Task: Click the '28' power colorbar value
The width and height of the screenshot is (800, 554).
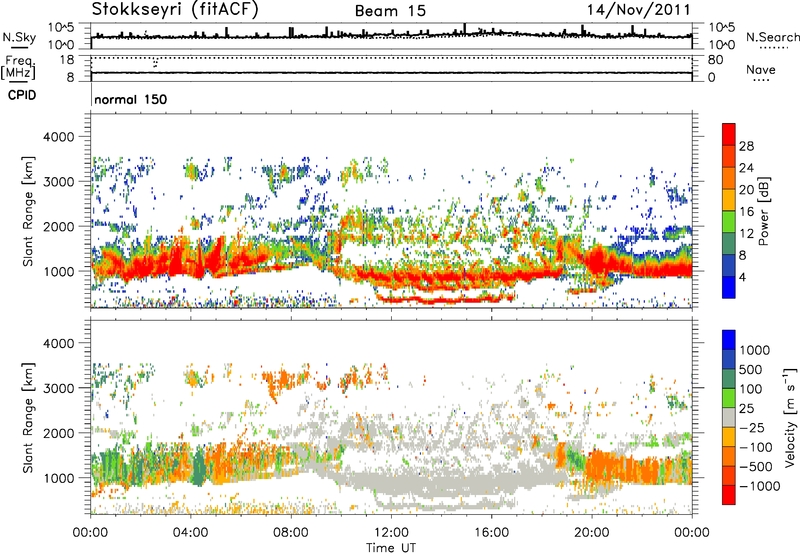Action: point(746,146)
